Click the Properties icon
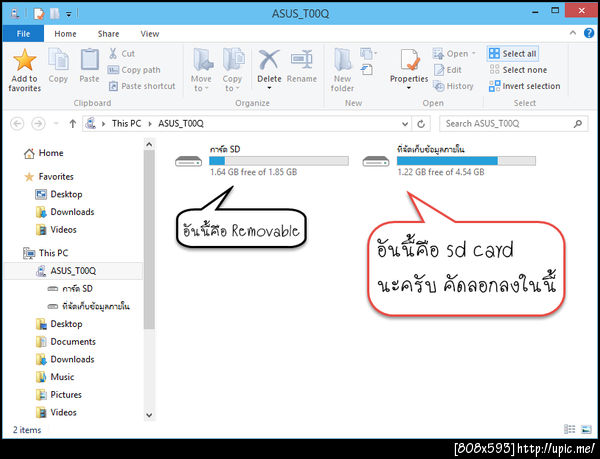The width and height of the screenshot is (600, 459). (409, 60)
